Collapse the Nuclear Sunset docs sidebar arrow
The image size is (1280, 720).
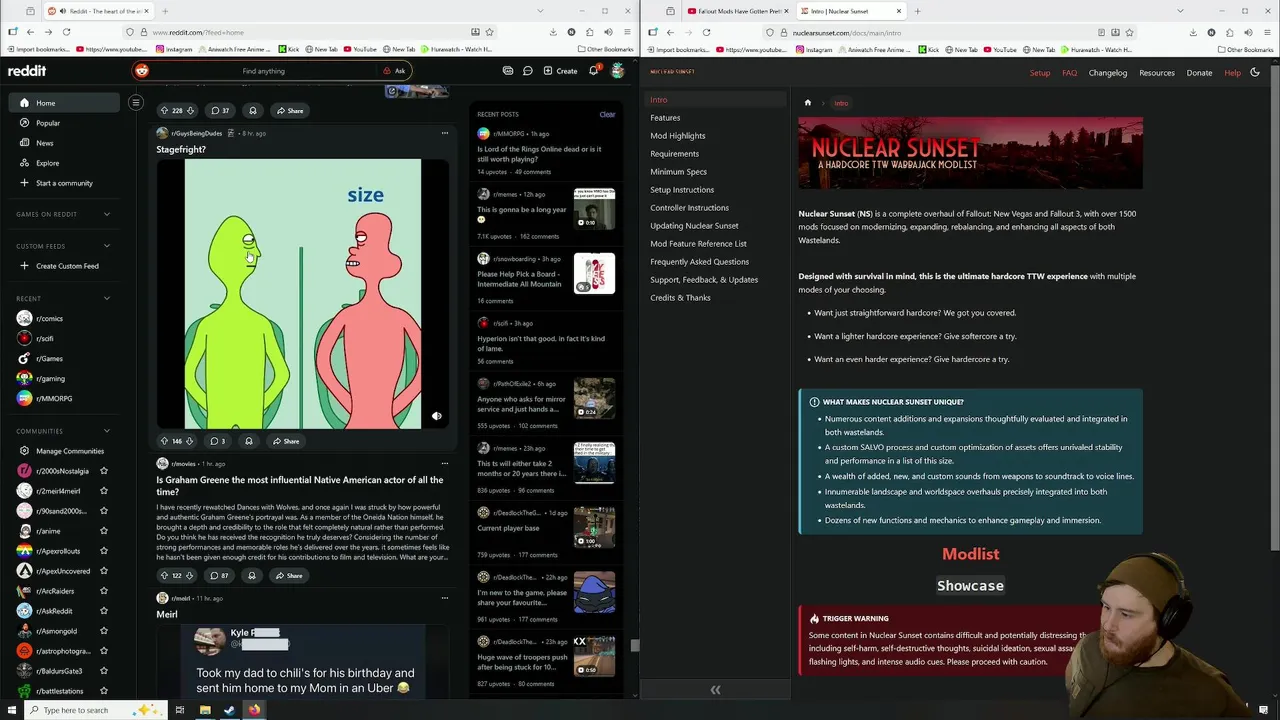(715, 690)
